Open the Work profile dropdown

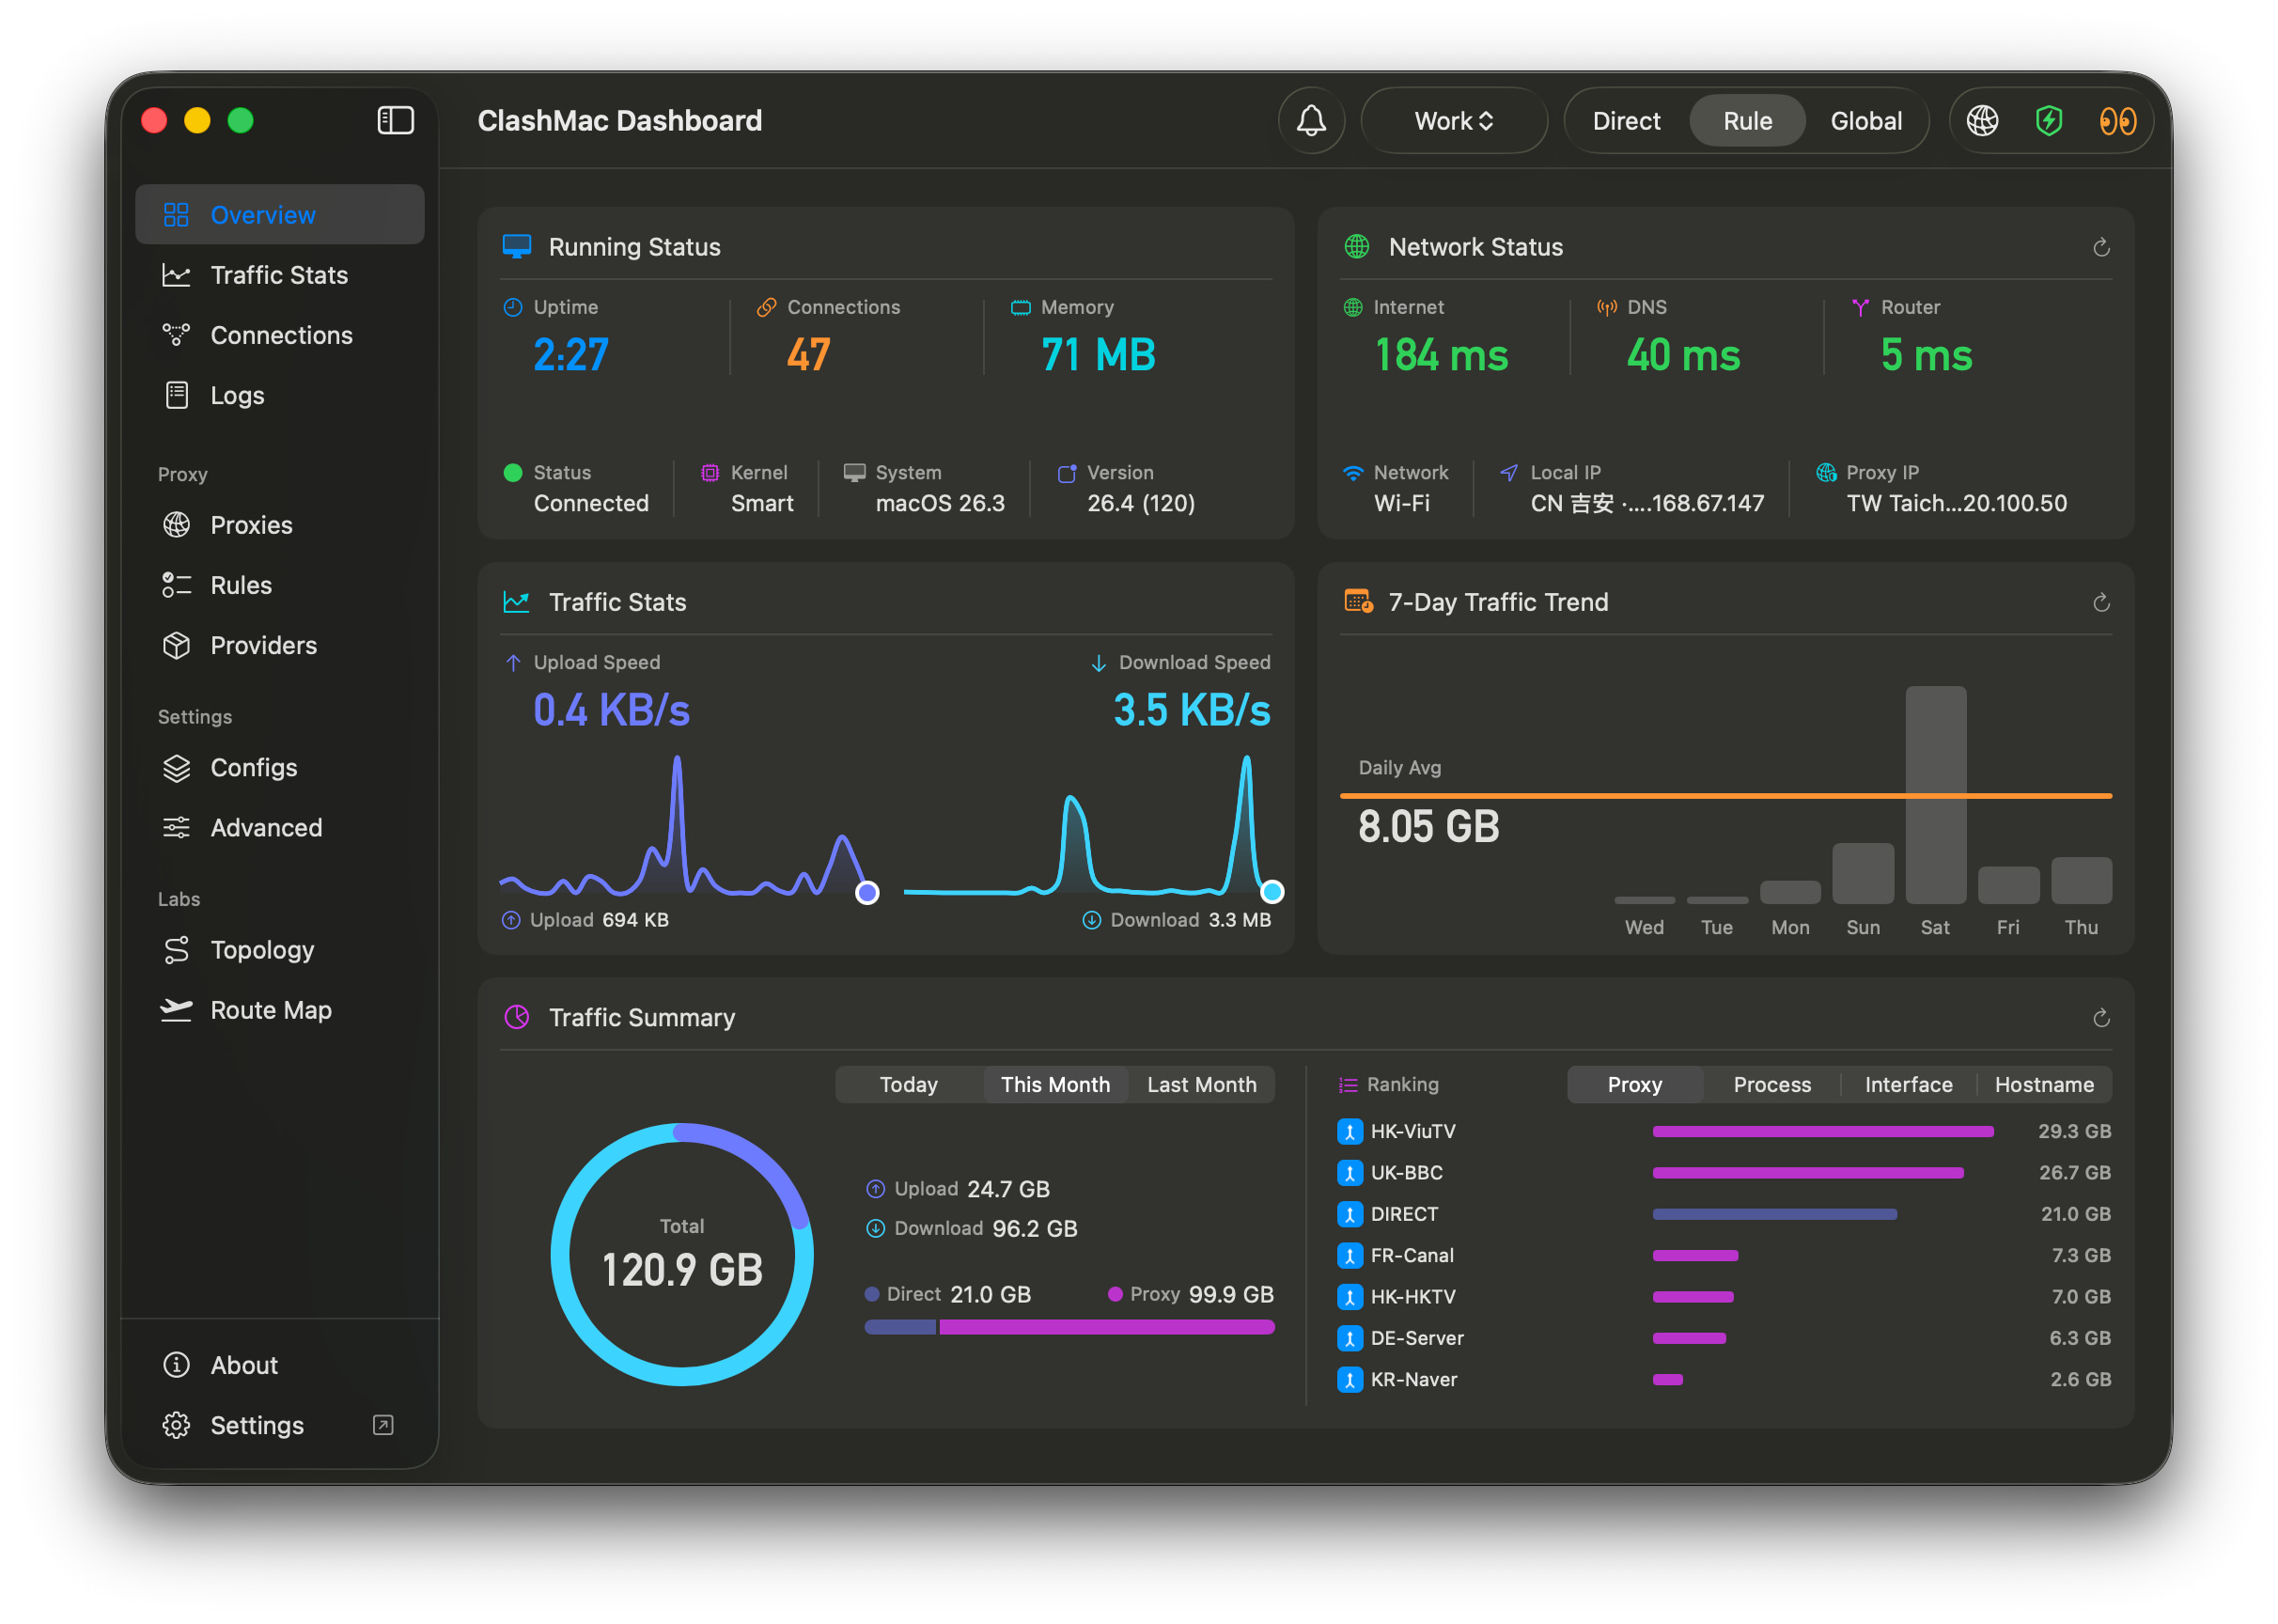pyautogui.click(x=1453, y=121)
